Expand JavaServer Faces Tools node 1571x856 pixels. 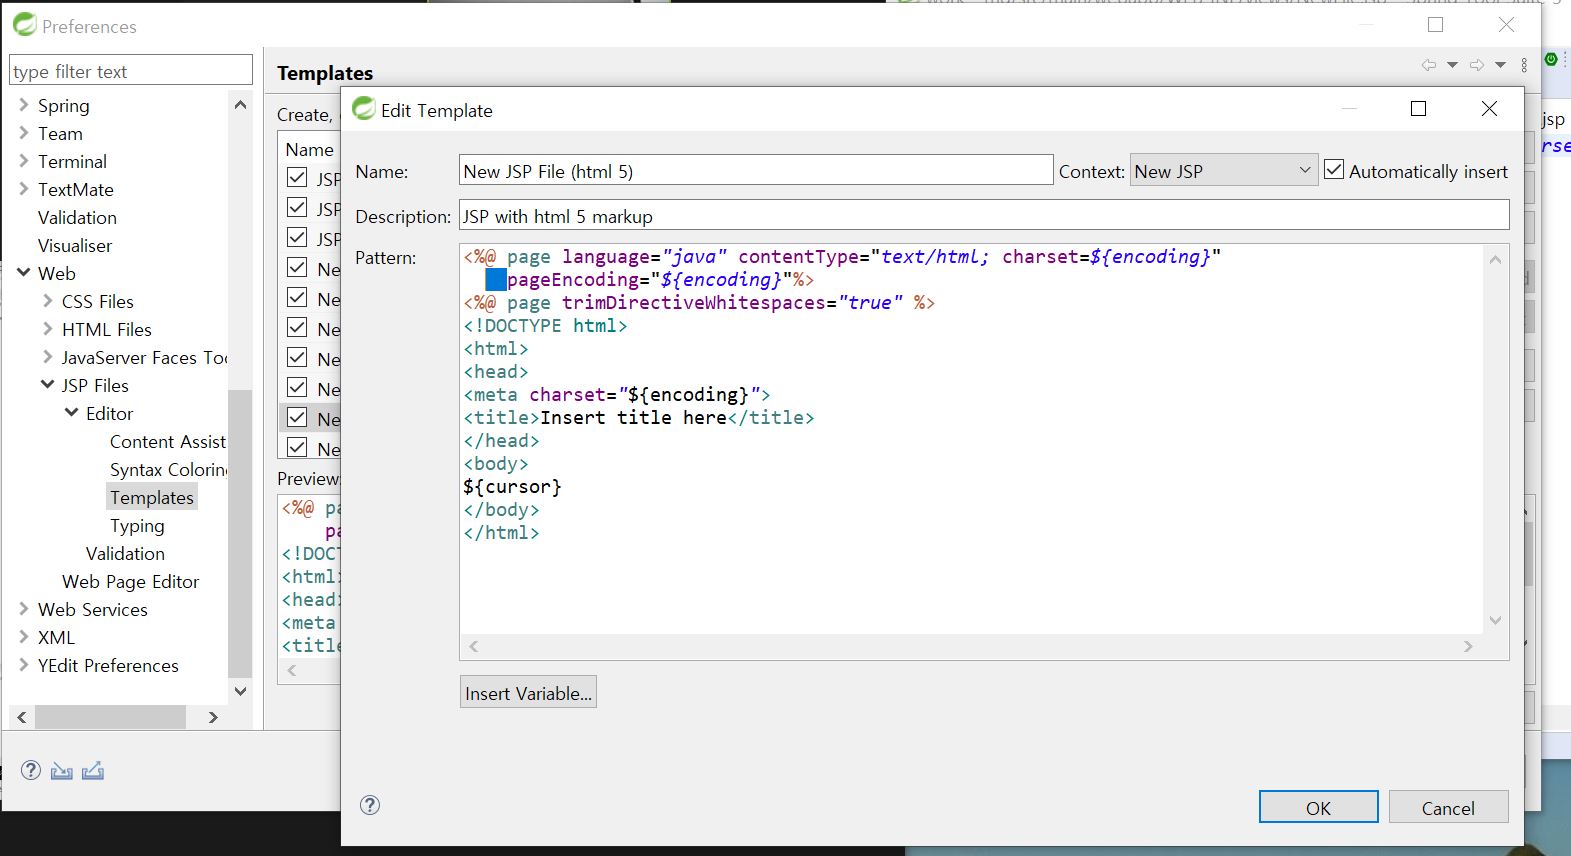48,357
